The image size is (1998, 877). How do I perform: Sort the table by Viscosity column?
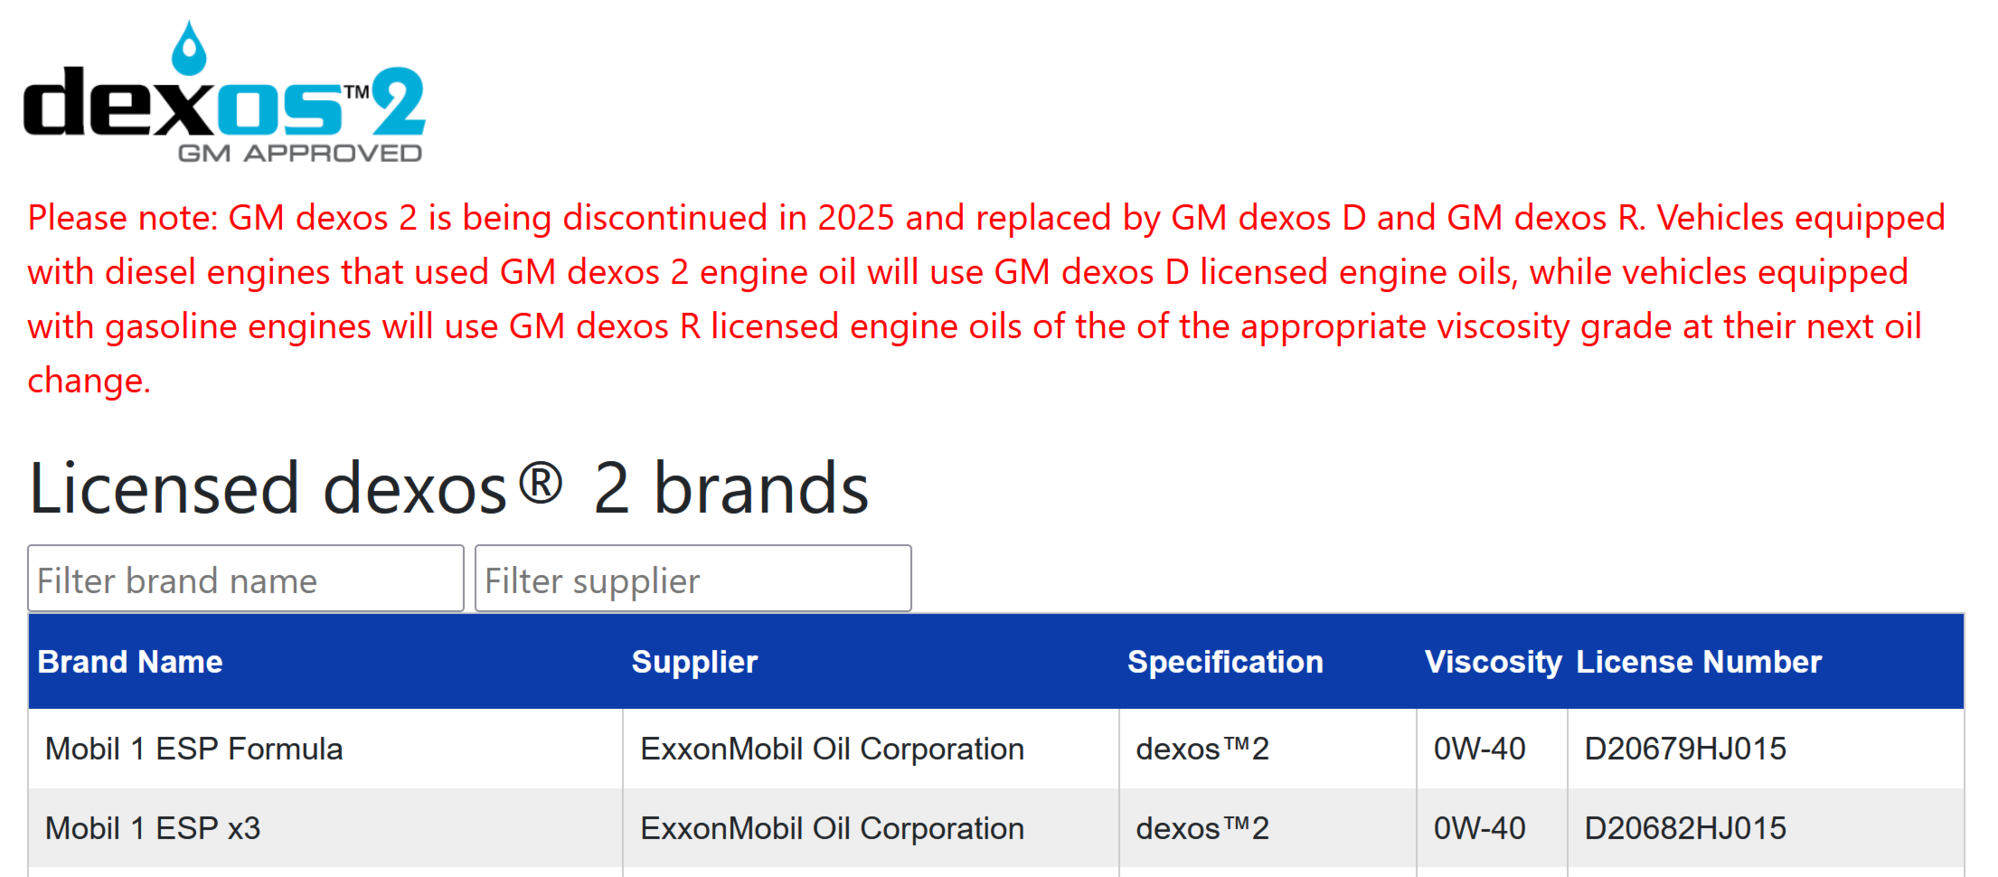(x=1492, y=661)
